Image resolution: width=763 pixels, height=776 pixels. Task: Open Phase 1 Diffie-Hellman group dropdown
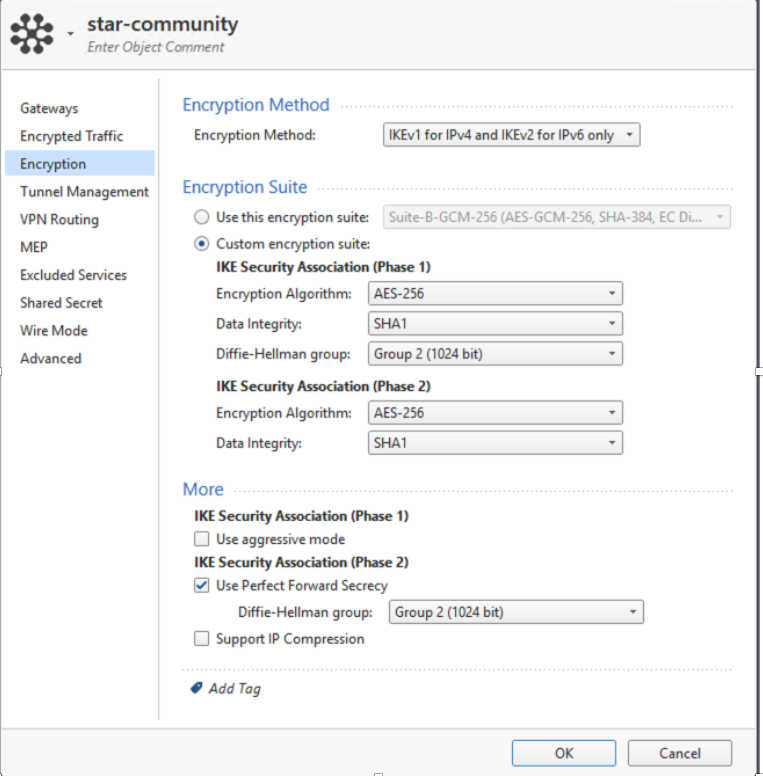[495, 353]
